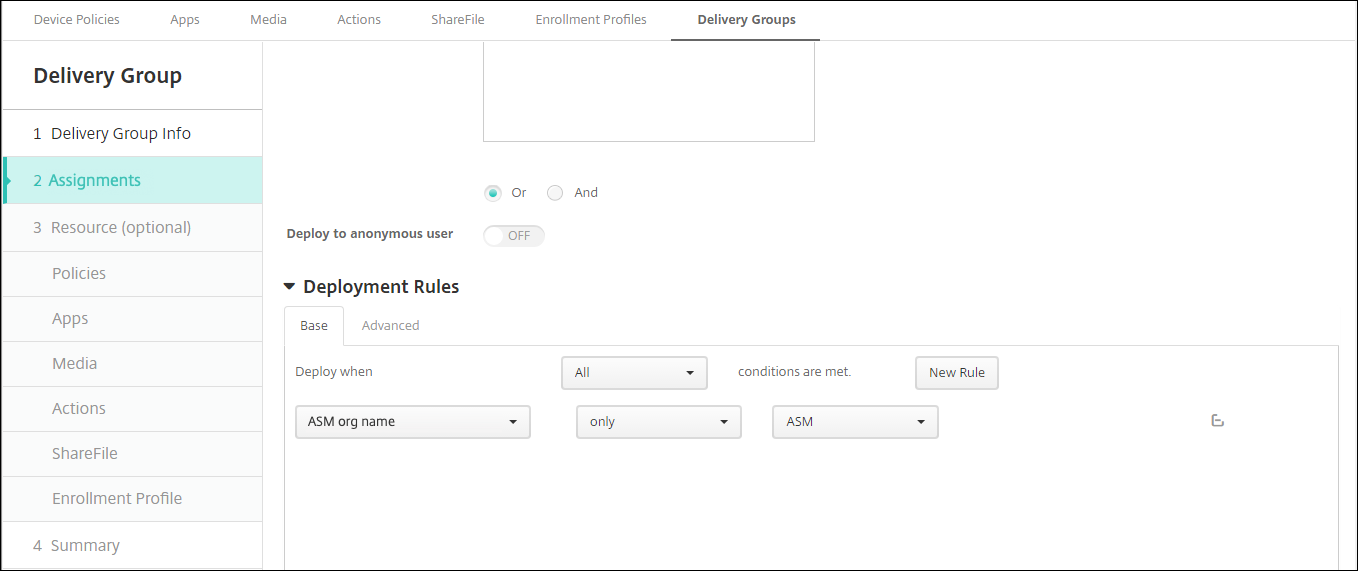This screenshot has width=1358, height=571.
Task: Select the Or radio button
Action: click(x=493, y=193)
